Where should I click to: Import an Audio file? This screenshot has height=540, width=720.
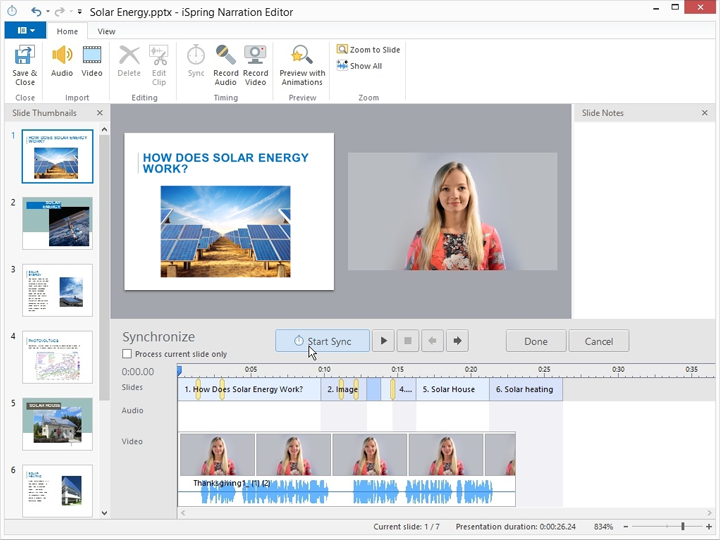[x=62, y=61]
